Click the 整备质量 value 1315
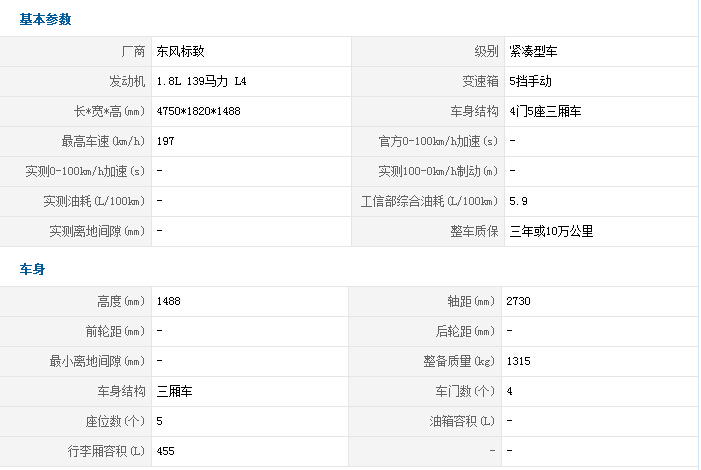Image resolution: width=701 pixels, height=470 pixels. tap(520, 361)
